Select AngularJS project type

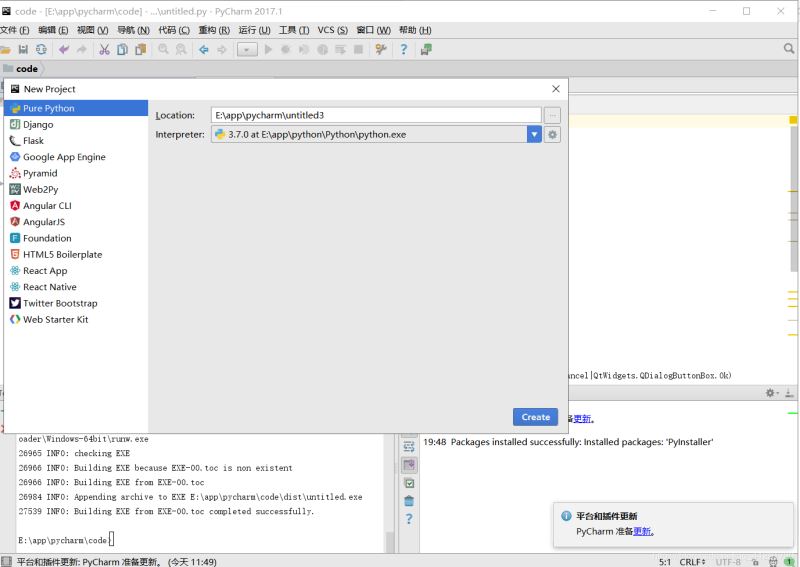tap(76, 222)
